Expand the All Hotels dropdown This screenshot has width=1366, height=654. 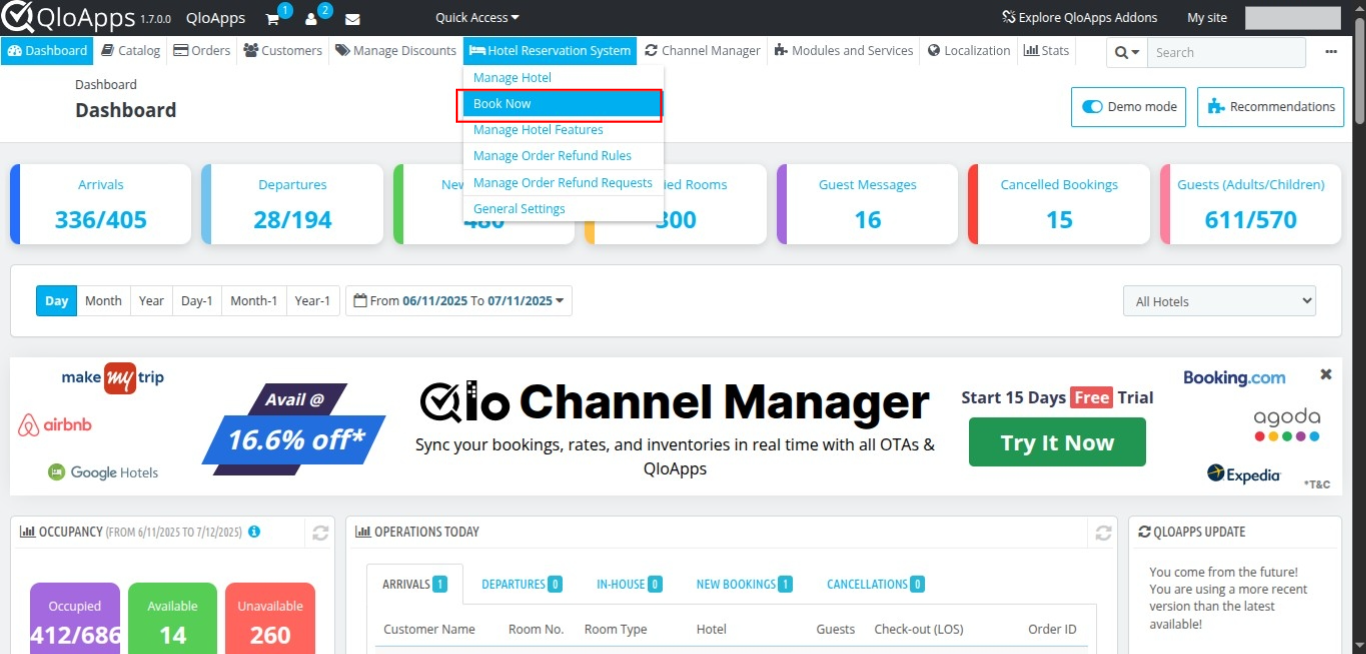[1220, 301]
